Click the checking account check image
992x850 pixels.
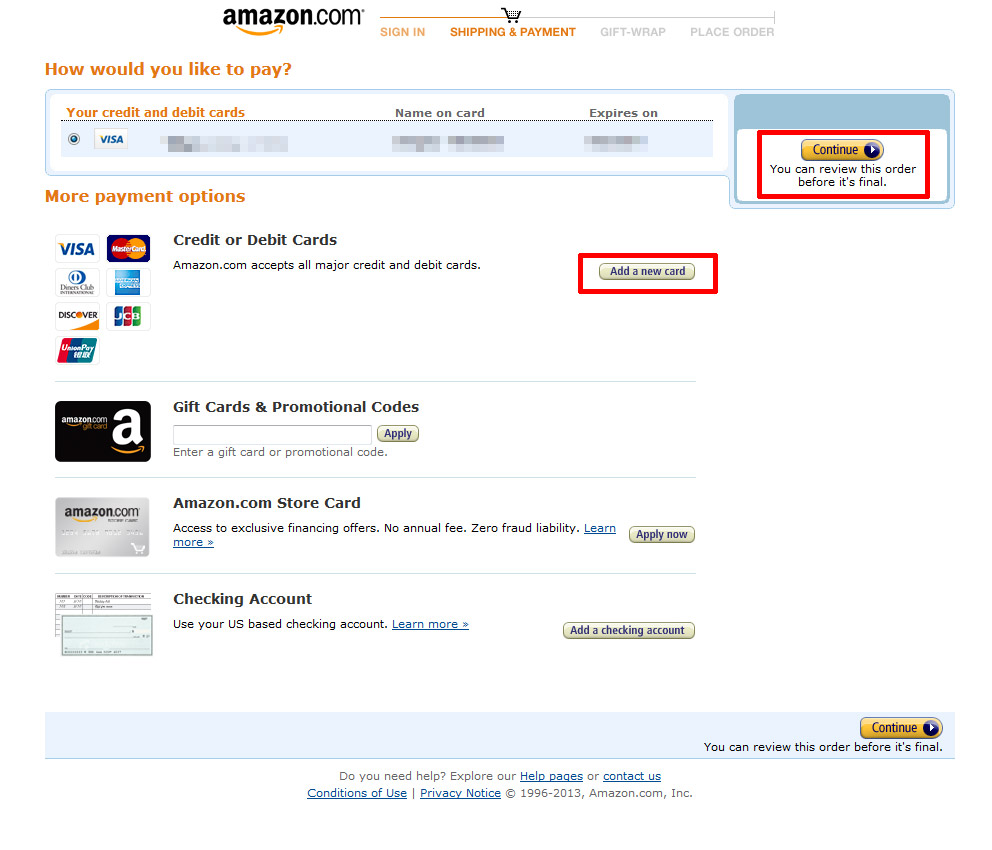point(104,624)
